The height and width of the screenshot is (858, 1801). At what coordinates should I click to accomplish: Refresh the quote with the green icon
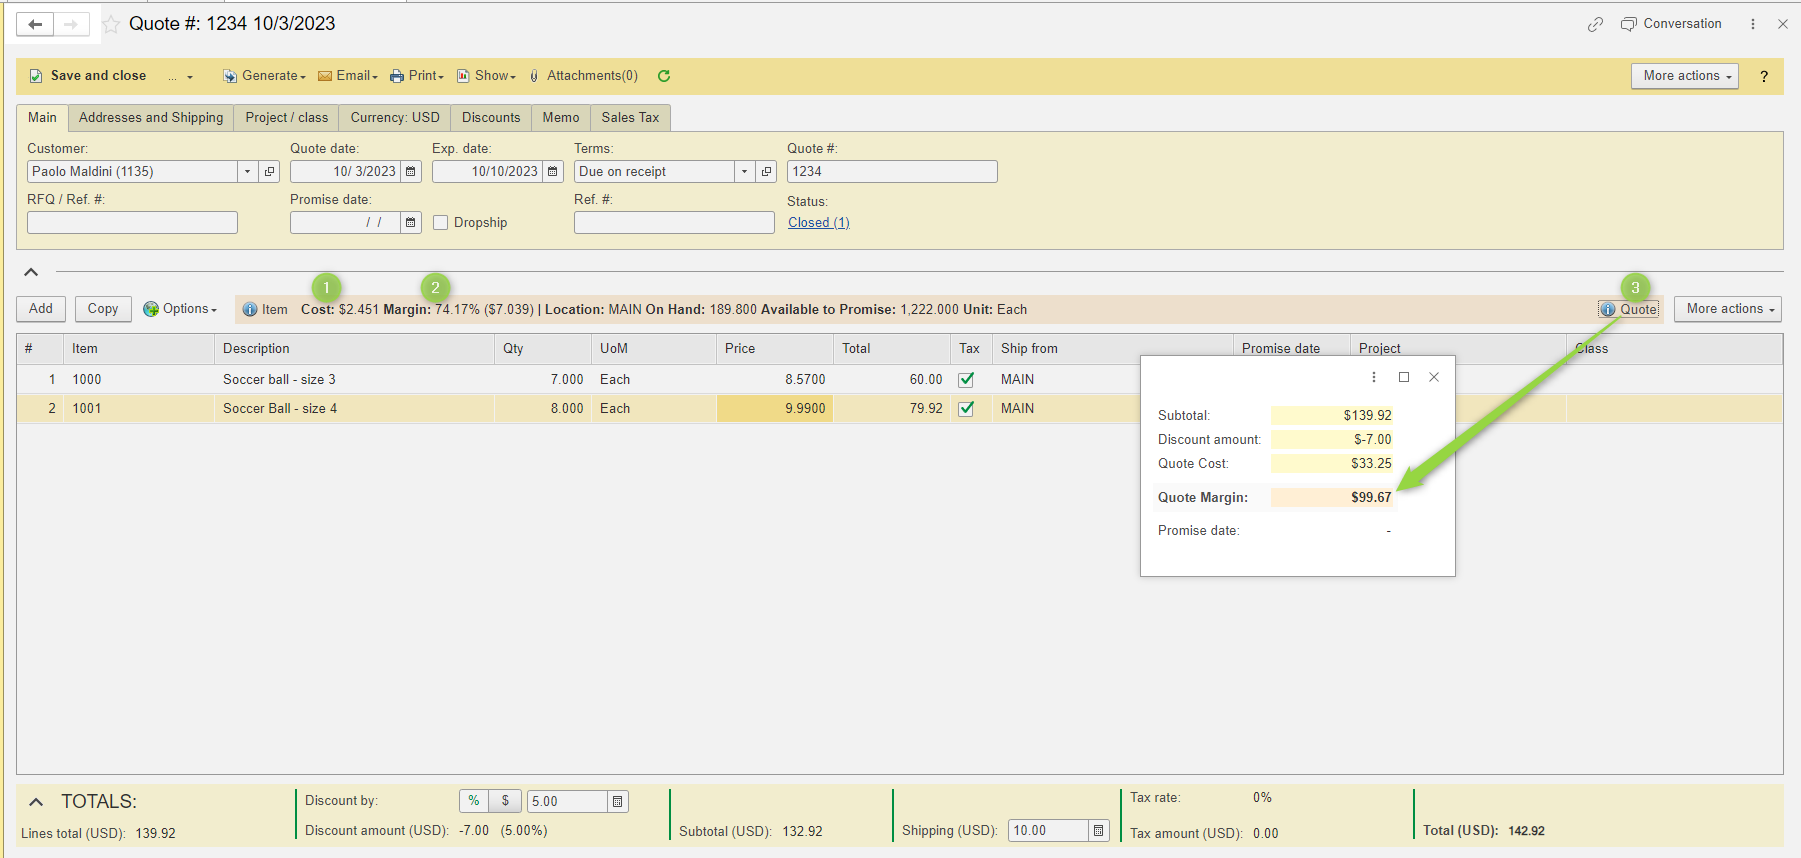664,76
